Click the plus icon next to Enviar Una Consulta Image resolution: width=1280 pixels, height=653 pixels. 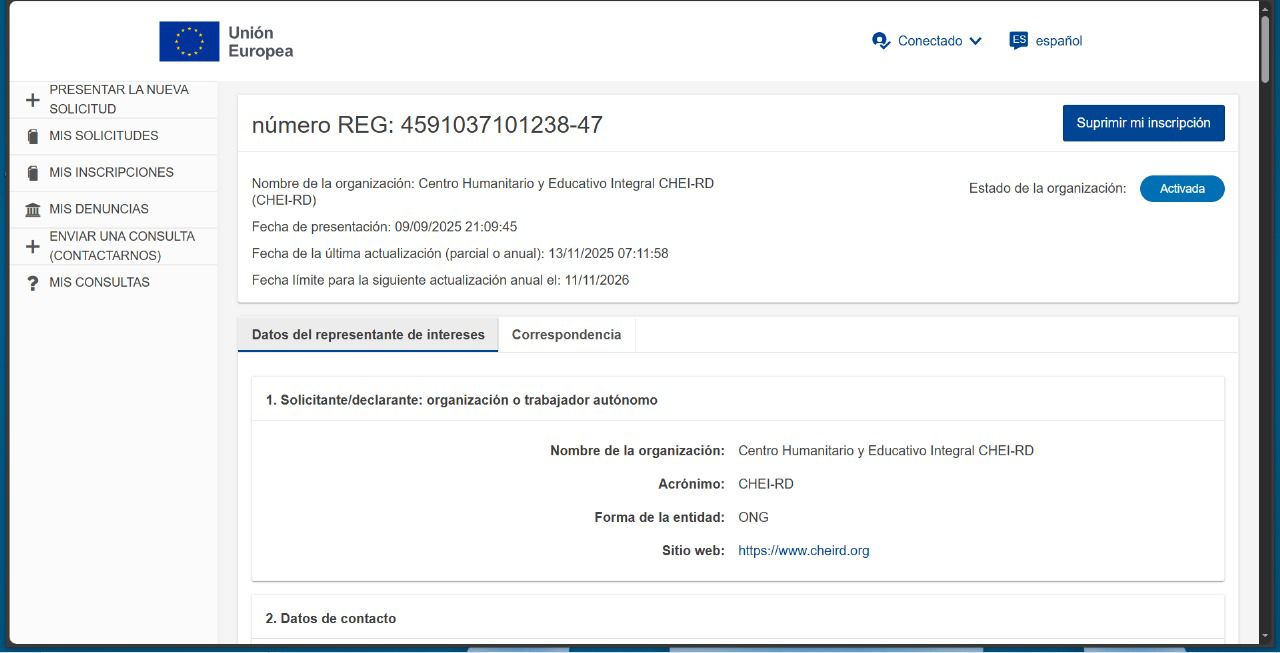32,245
